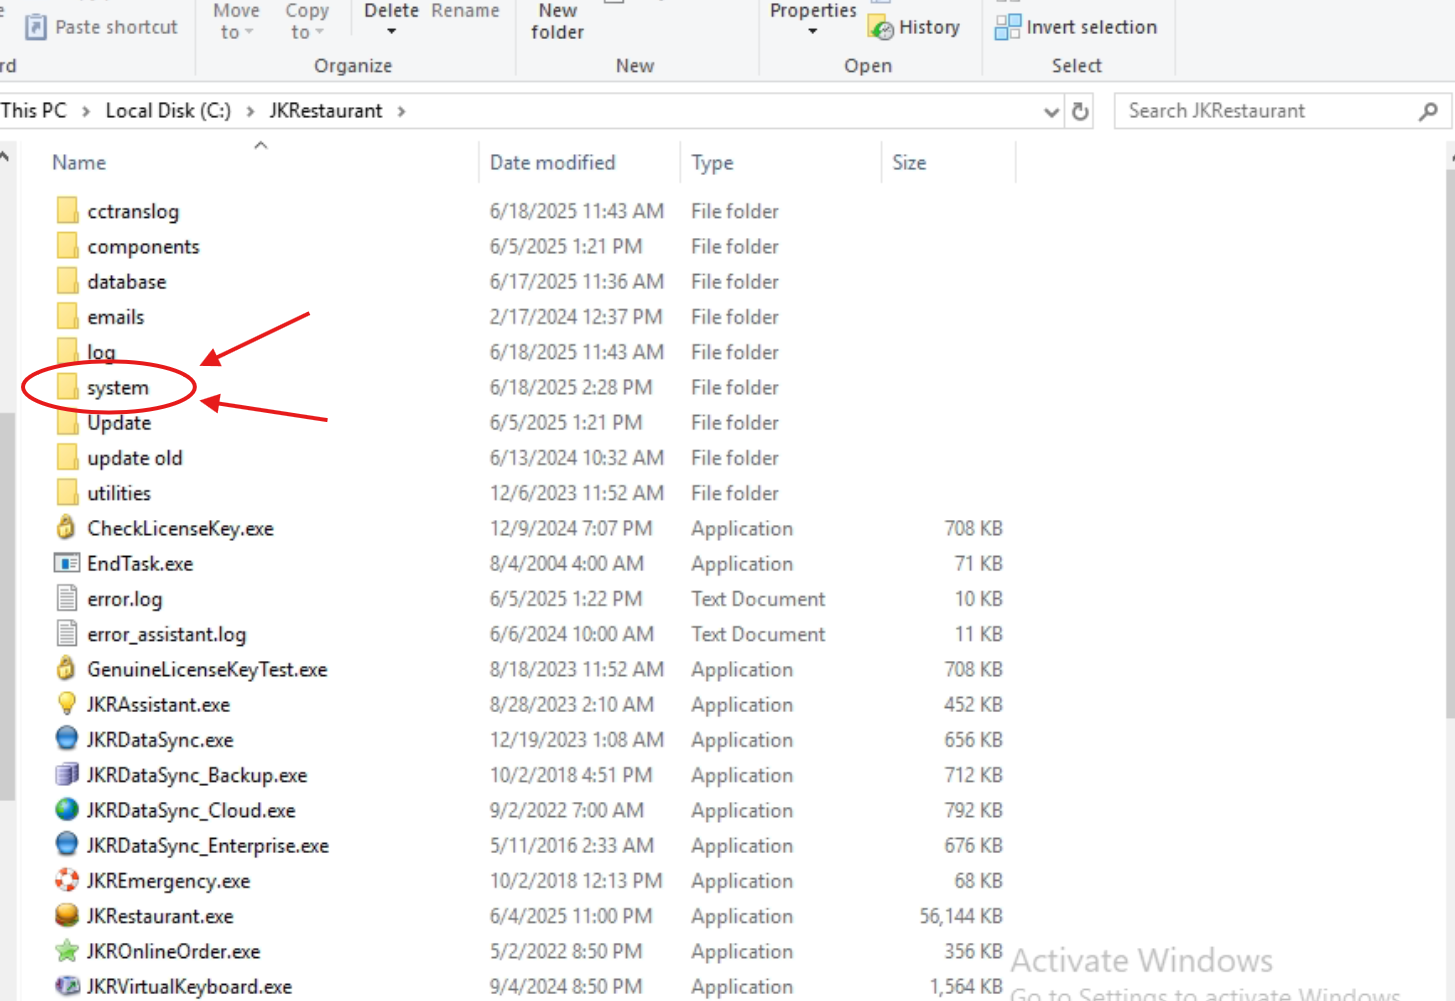Click the error.log document icon
Viewport: 1455px width, 1001px height.
[67, 598]
